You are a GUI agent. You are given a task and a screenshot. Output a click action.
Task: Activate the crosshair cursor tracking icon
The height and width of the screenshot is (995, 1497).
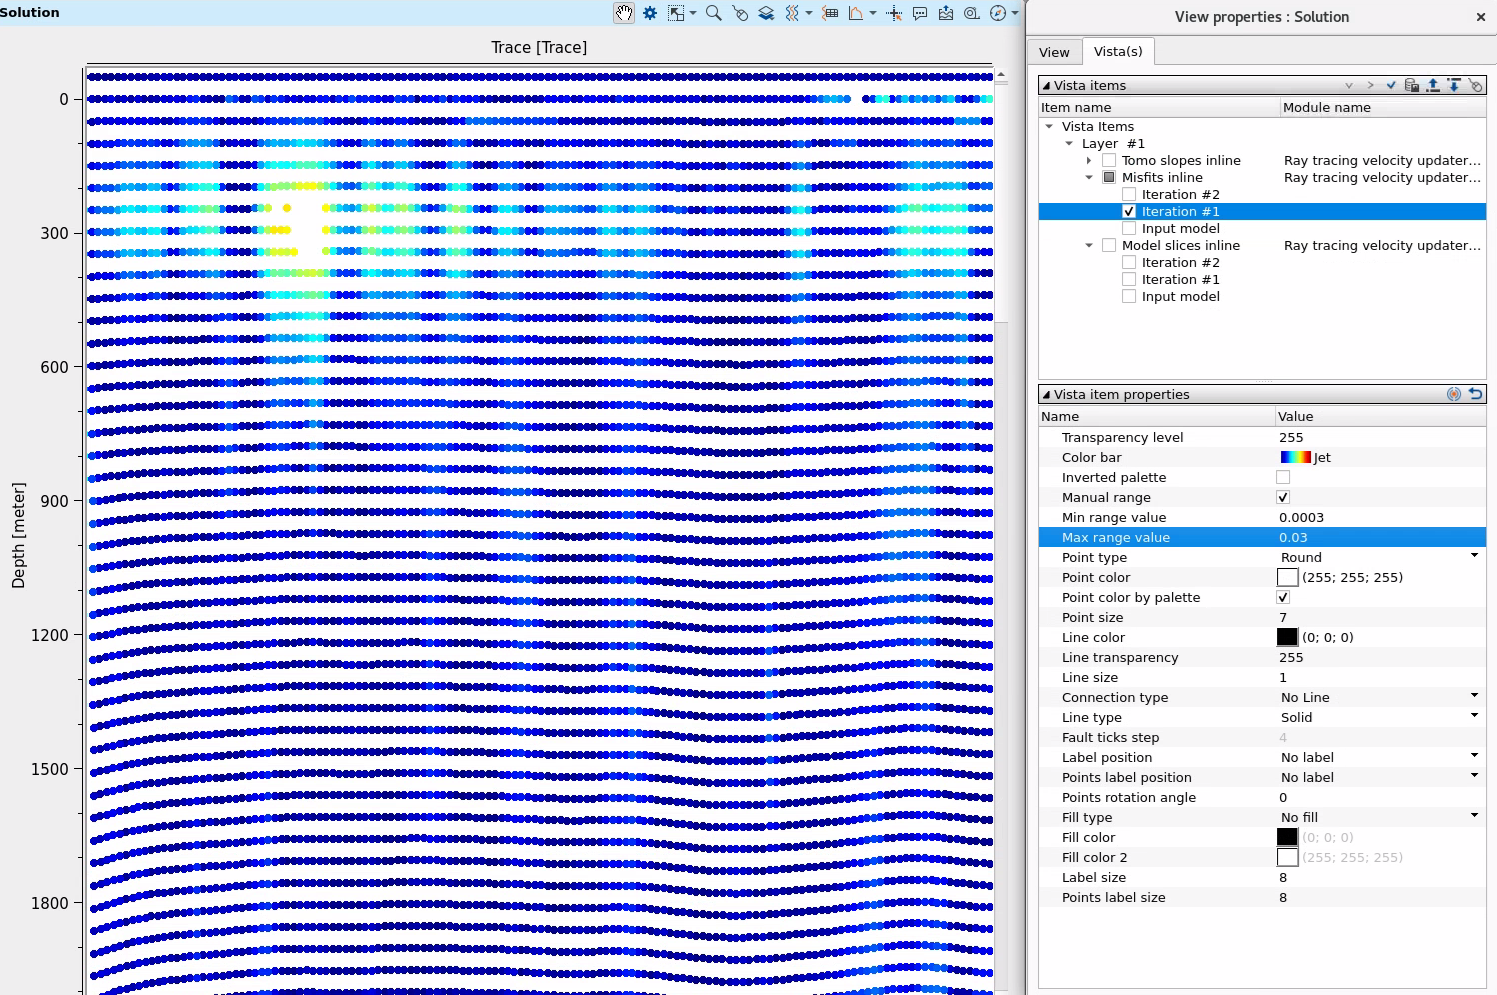click(x=894, y=13)
